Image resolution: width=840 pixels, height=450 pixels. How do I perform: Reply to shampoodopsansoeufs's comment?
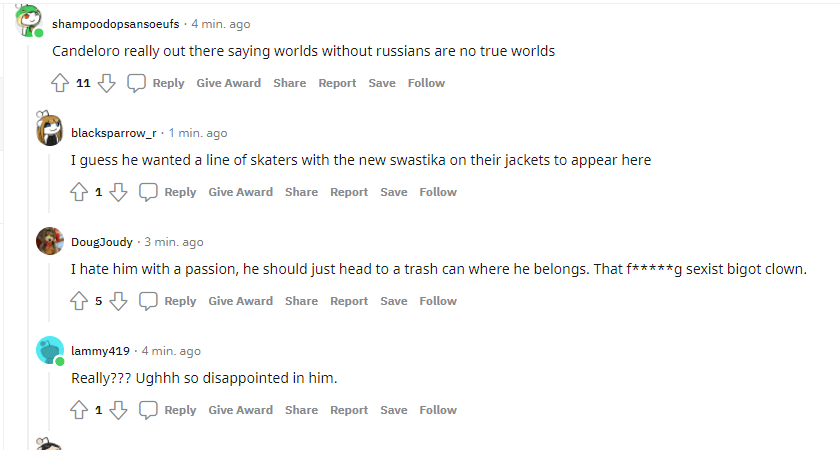pyautogui.click(x=157, y=83)
